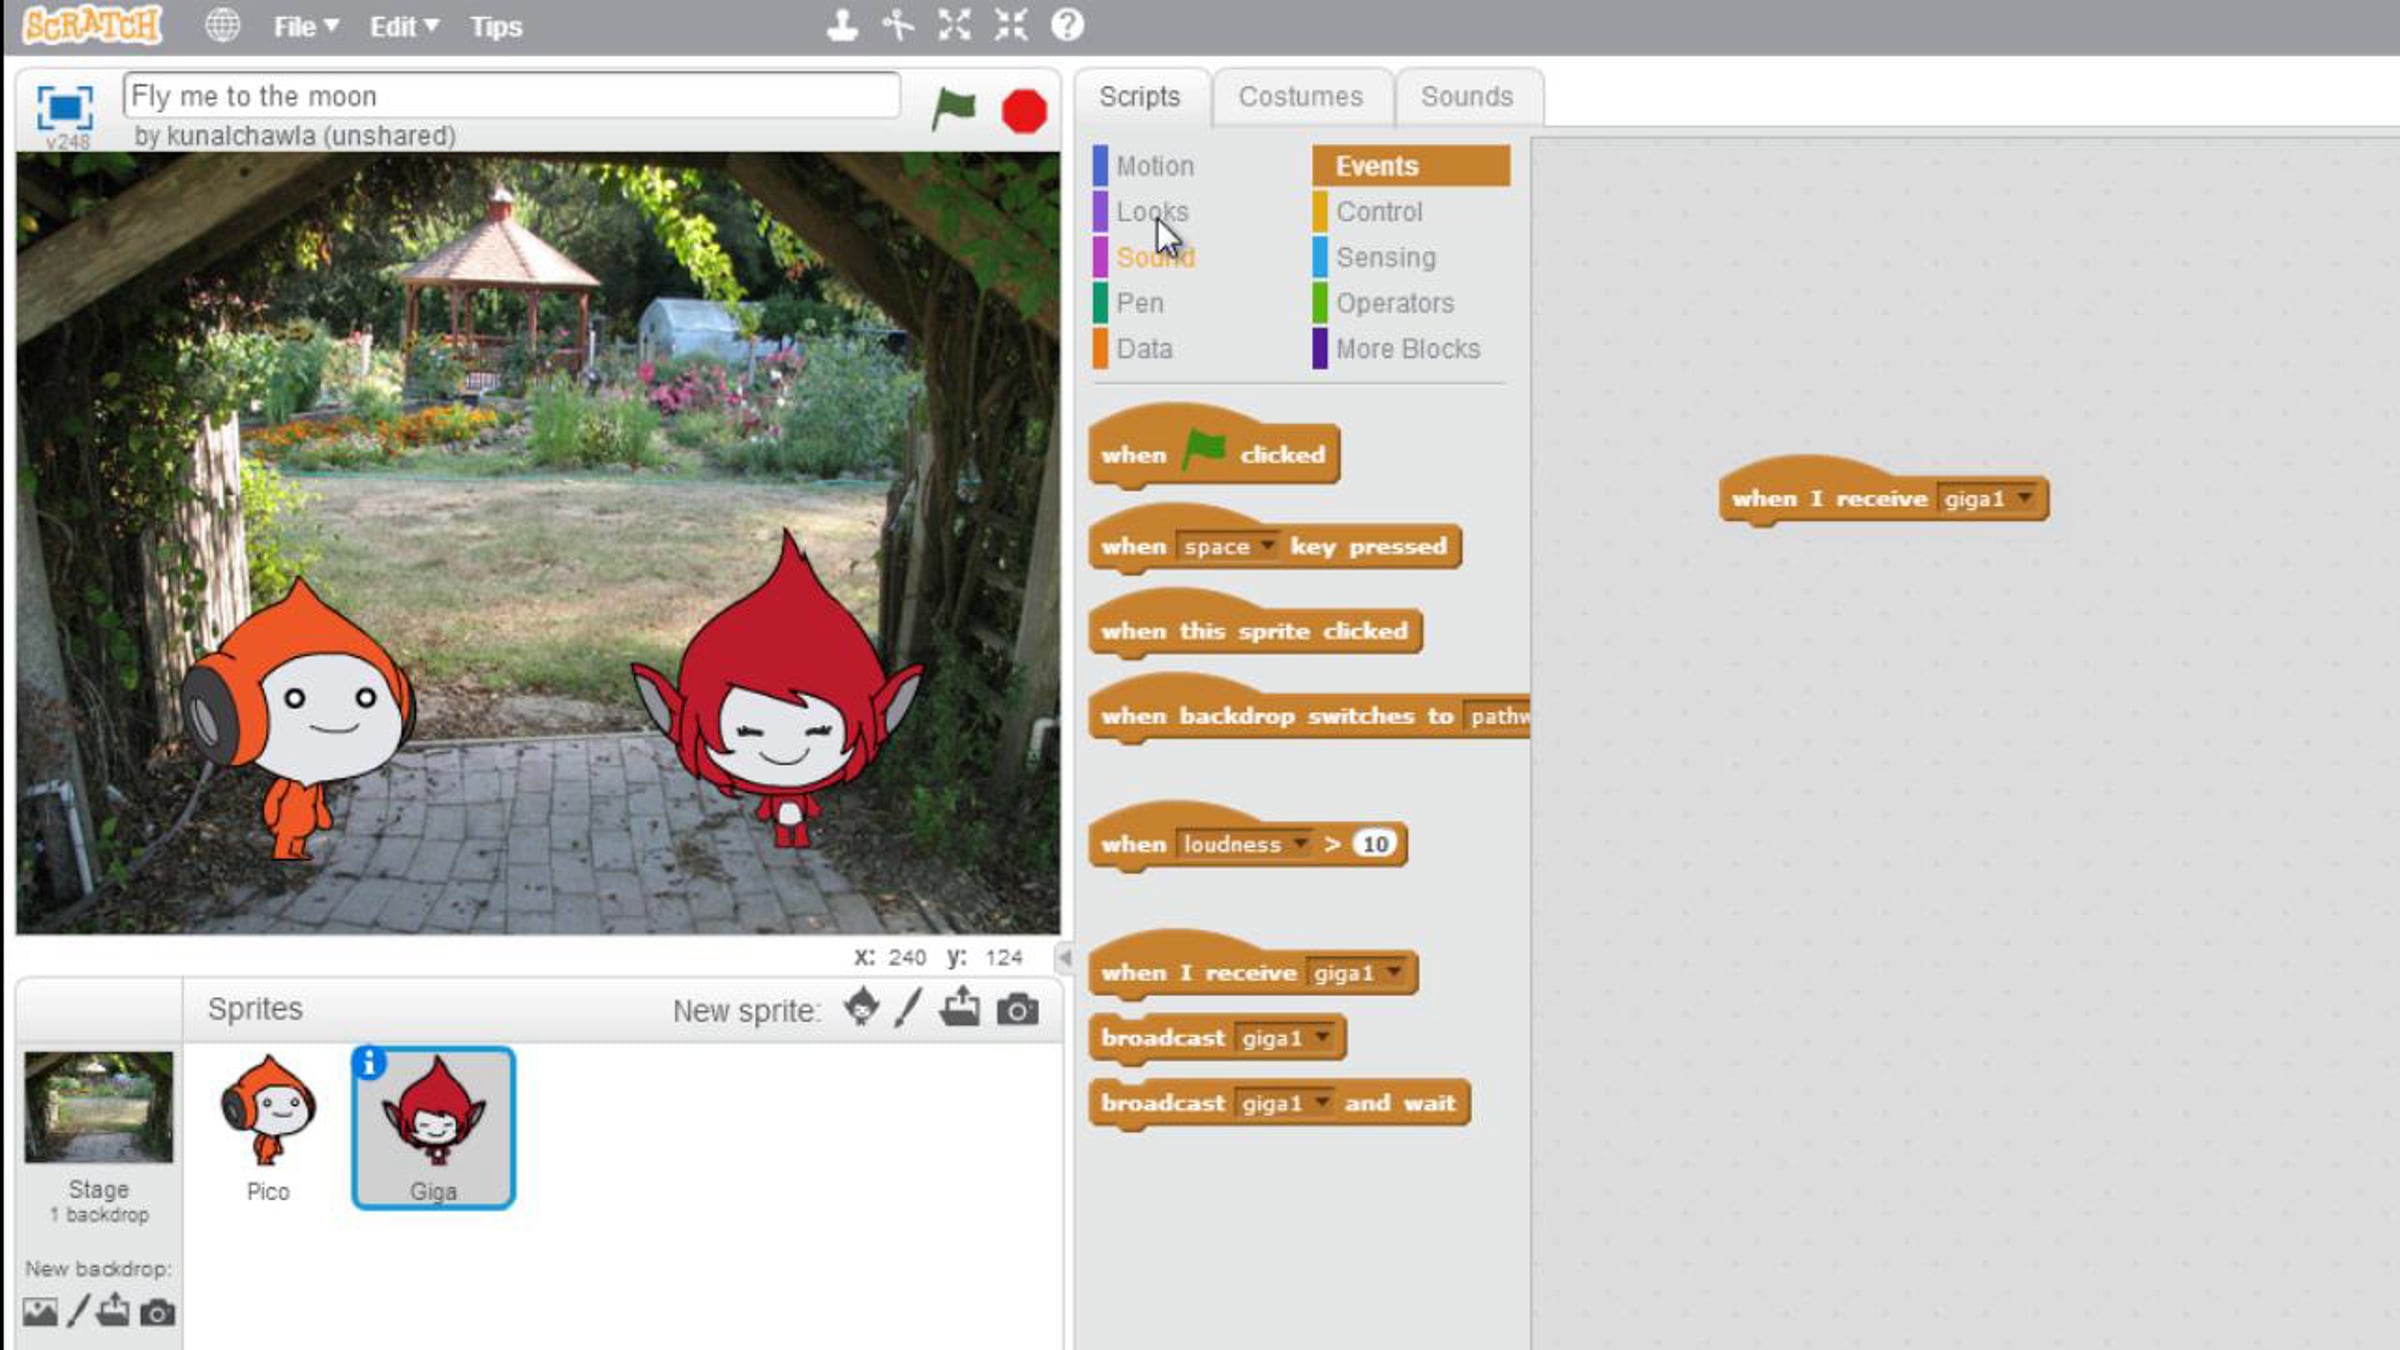Select the Delete scissors tool
The image size is (2400, 1350).
point(898,25)
